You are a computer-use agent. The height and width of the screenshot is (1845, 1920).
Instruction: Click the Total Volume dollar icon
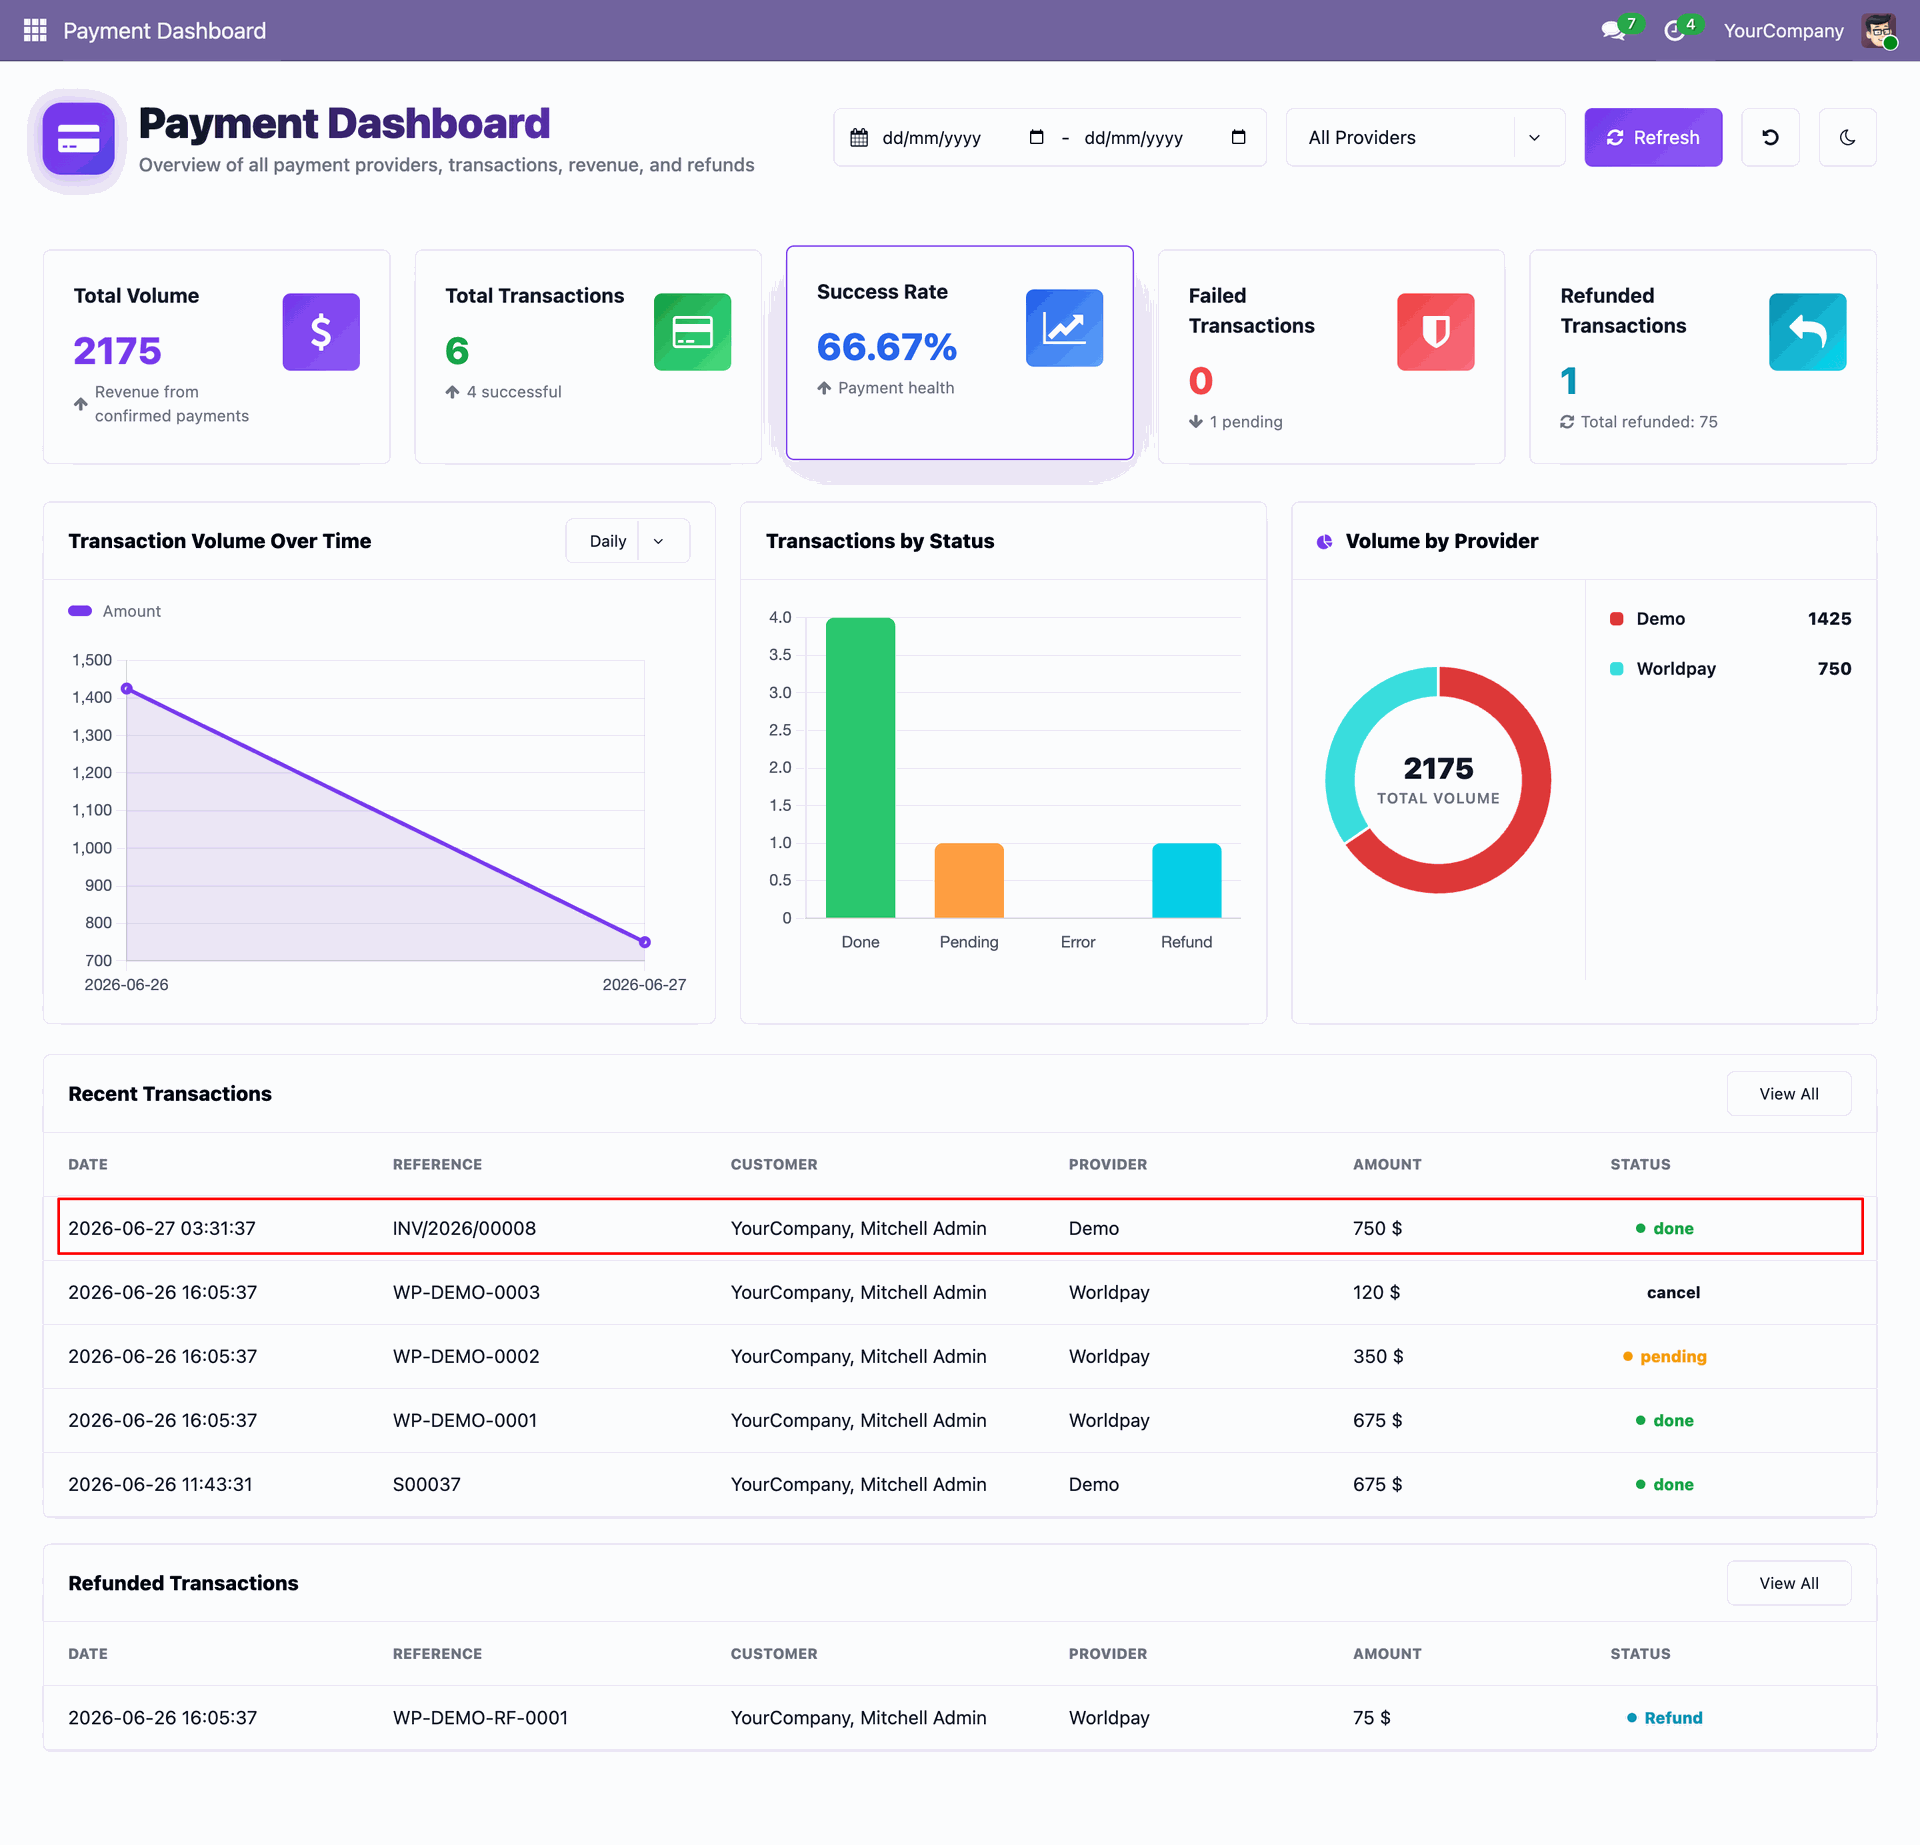point(321,332)
